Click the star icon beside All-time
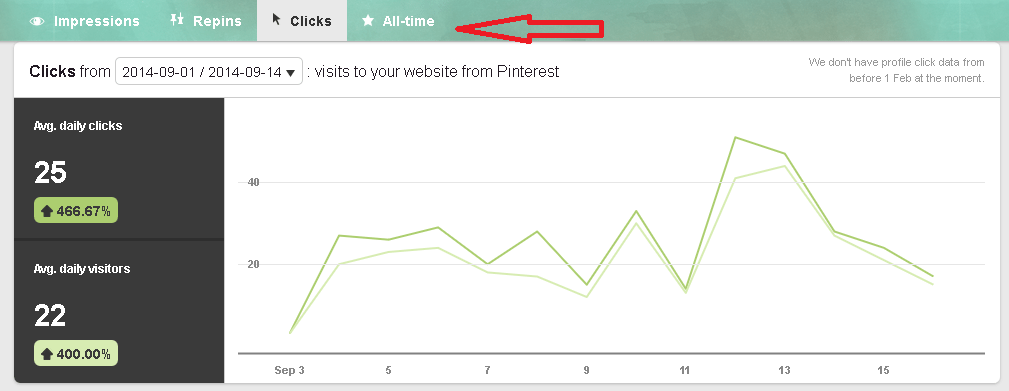 coord(368,21)
